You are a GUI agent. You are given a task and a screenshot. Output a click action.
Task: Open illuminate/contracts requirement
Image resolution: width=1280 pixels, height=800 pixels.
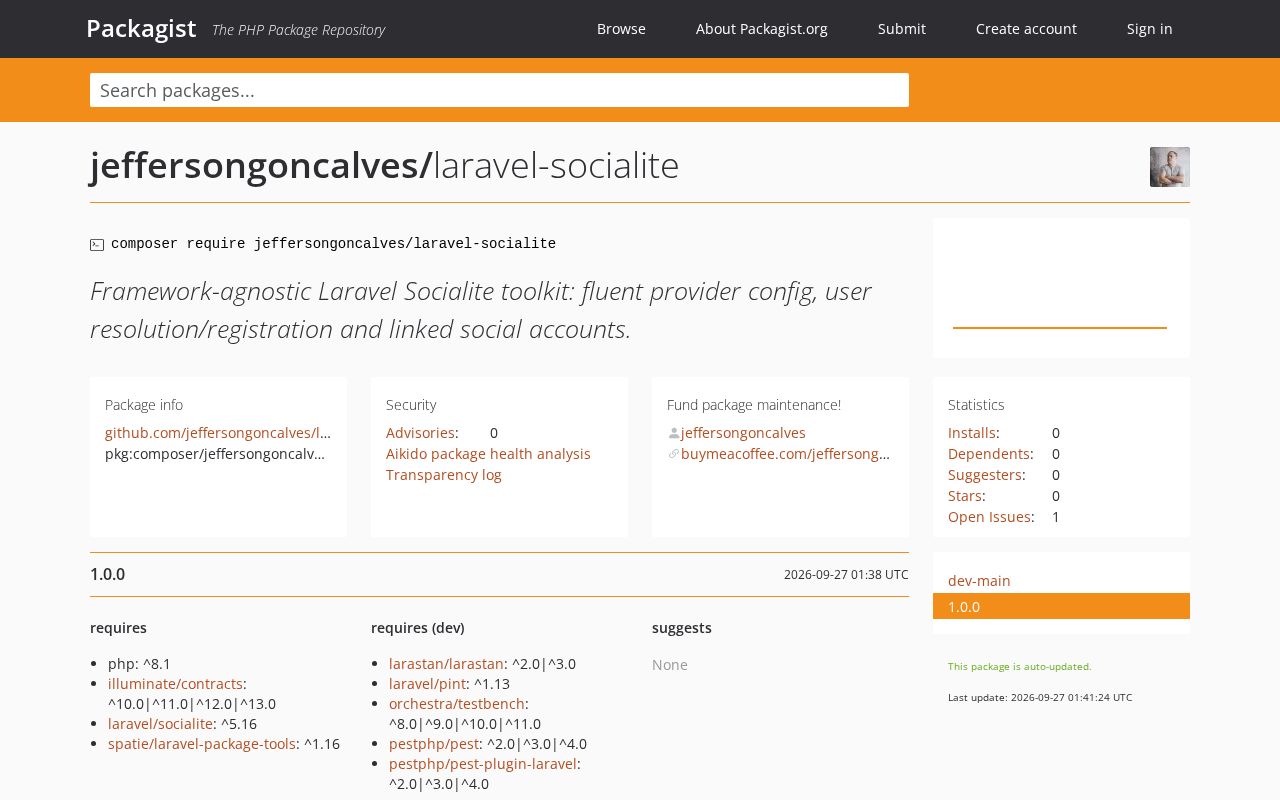[175, 684]
